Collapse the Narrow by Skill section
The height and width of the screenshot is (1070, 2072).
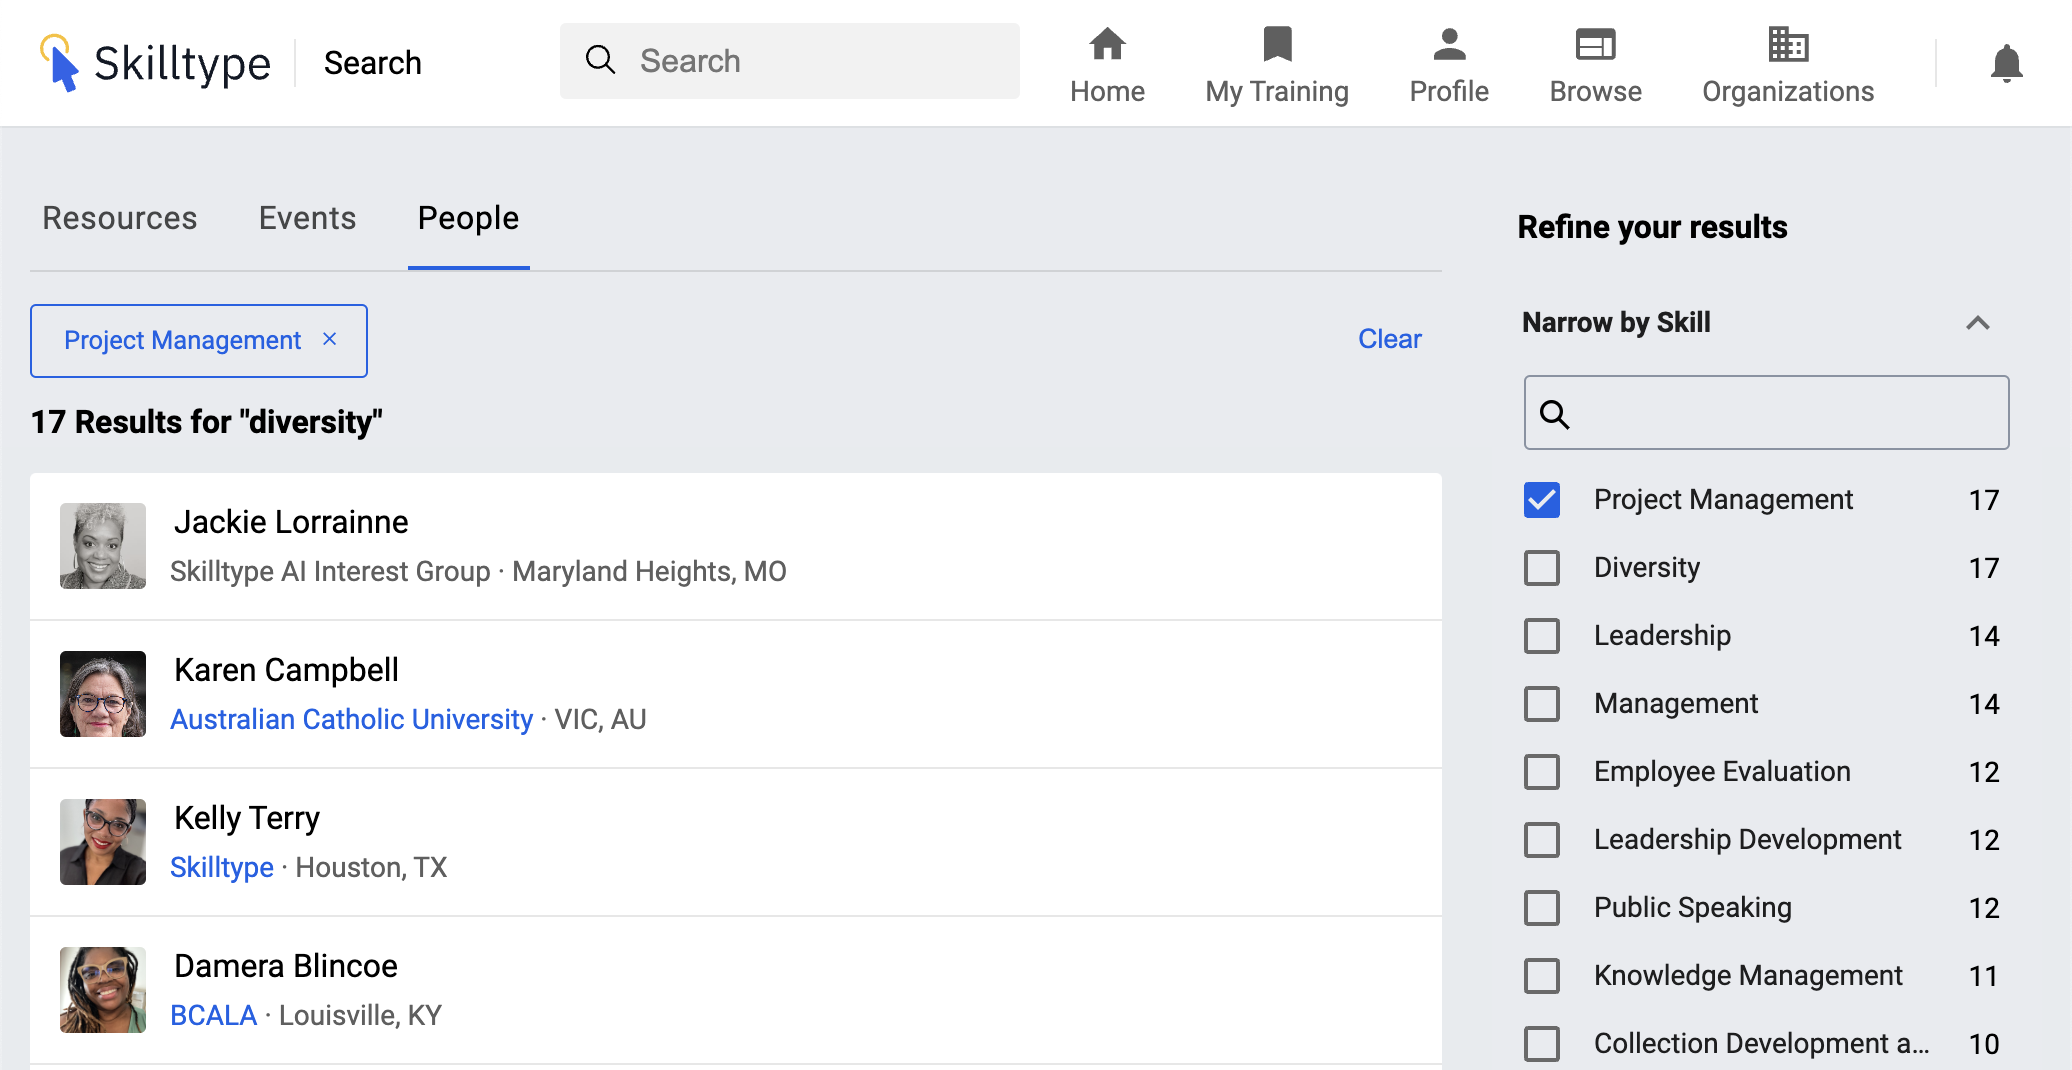coord(1977,323)
